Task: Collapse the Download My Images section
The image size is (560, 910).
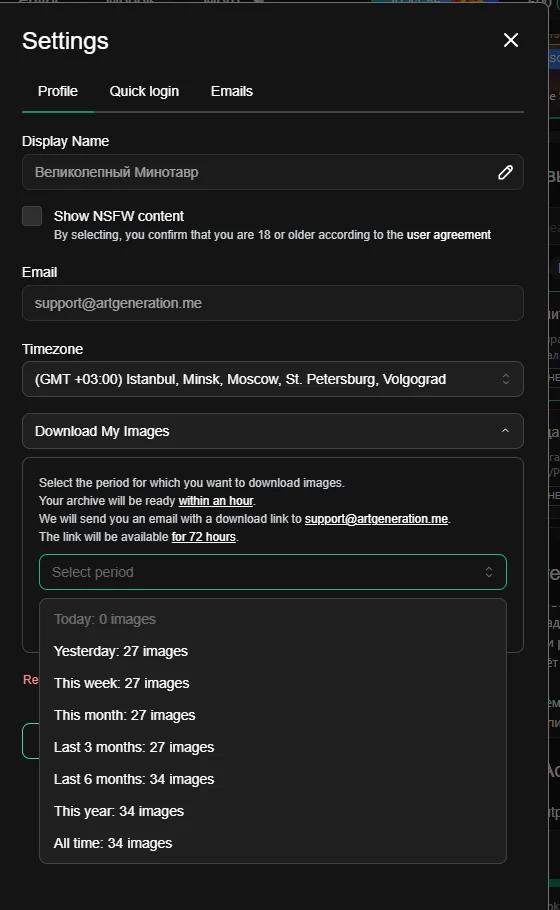Action: click(x=273, y=431)
